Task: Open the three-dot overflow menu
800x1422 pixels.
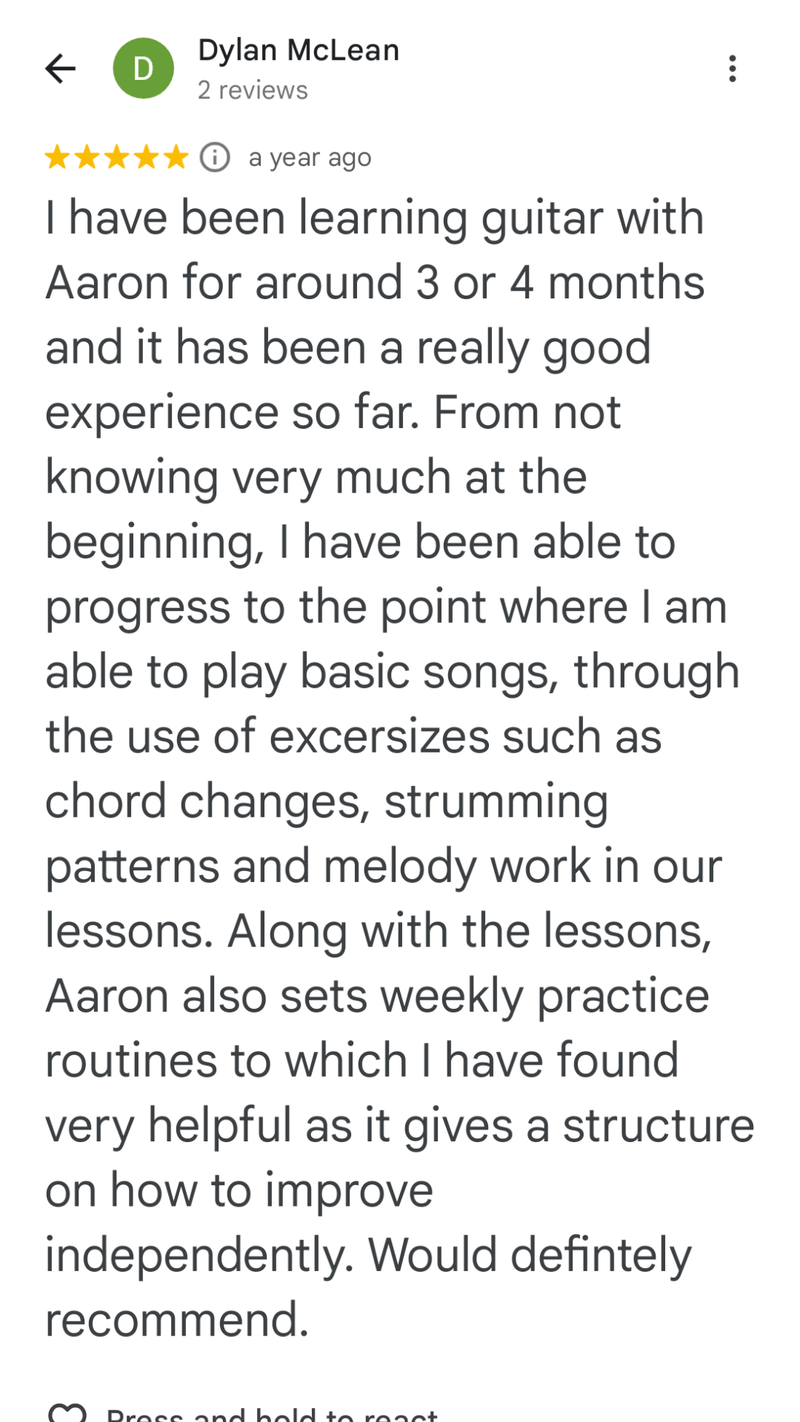Action: click(x=732, y=68)
